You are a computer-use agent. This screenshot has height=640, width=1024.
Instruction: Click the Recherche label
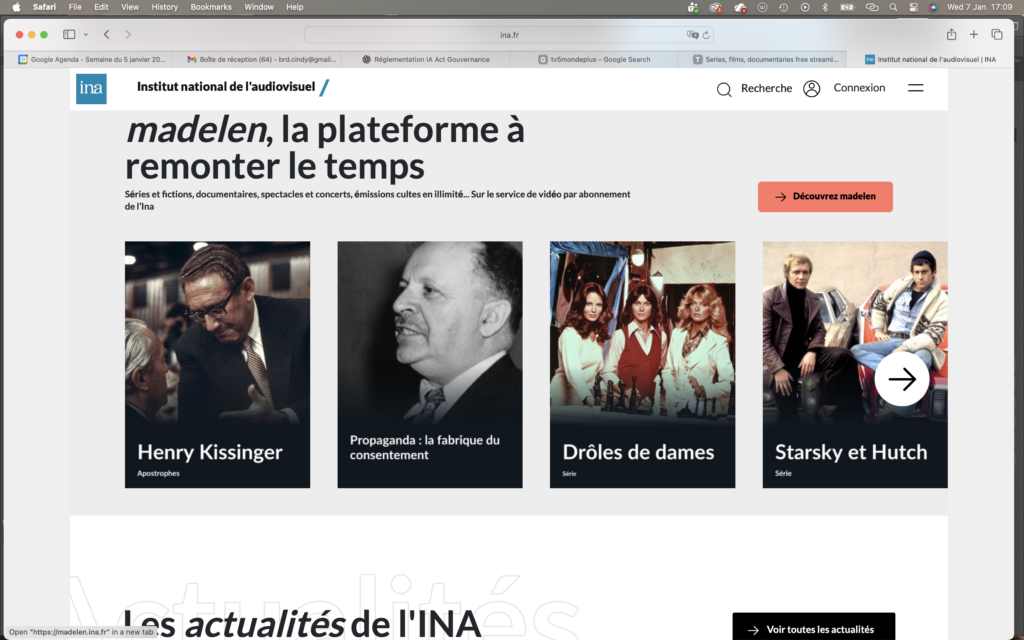coord(766,88)
